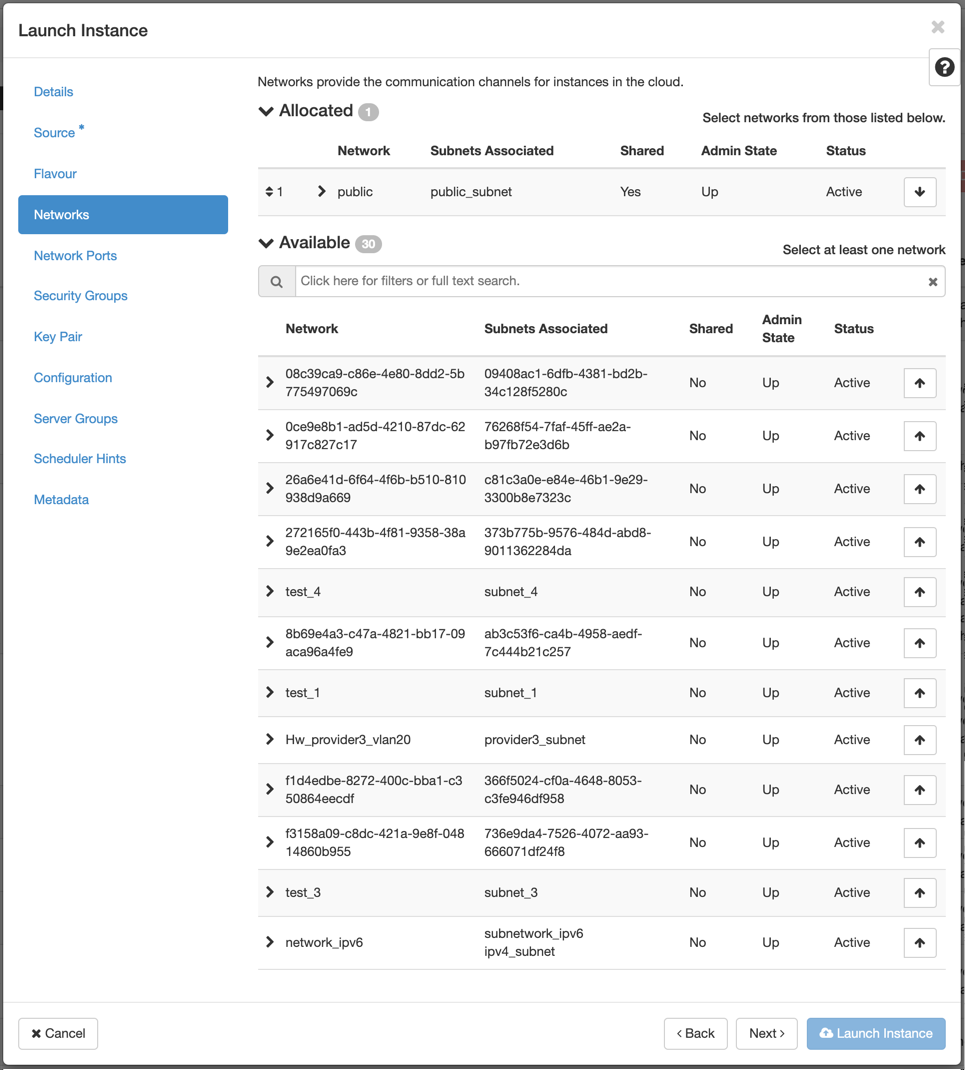
Task: Deallocate the public network with down arrow
Action: tap(919, 192)
